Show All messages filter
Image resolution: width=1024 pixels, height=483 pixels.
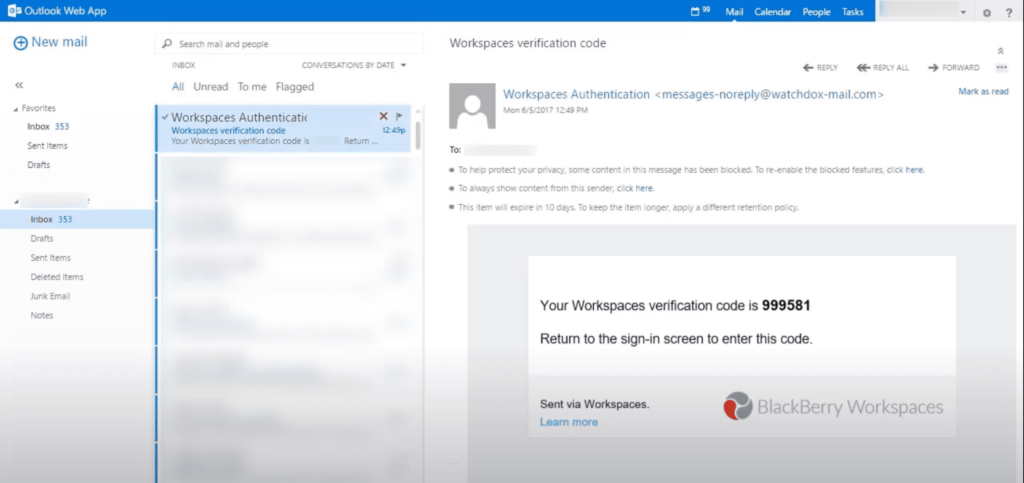(178, 87)
